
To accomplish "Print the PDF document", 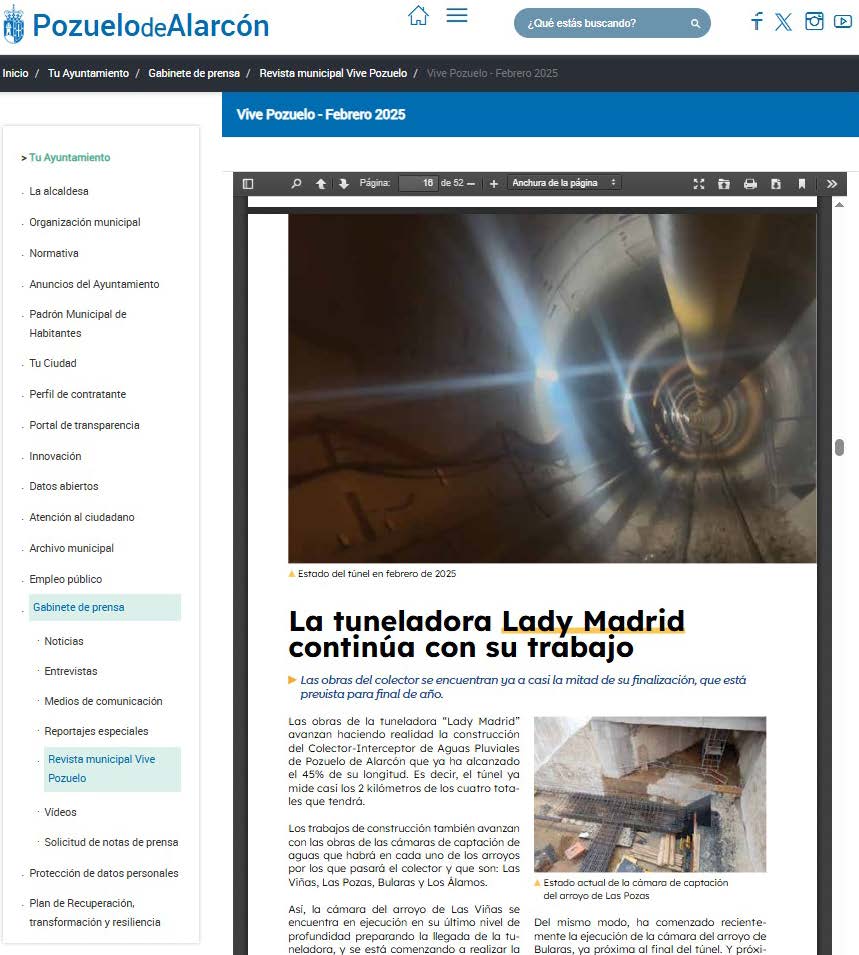I will (x=750, y=184).
